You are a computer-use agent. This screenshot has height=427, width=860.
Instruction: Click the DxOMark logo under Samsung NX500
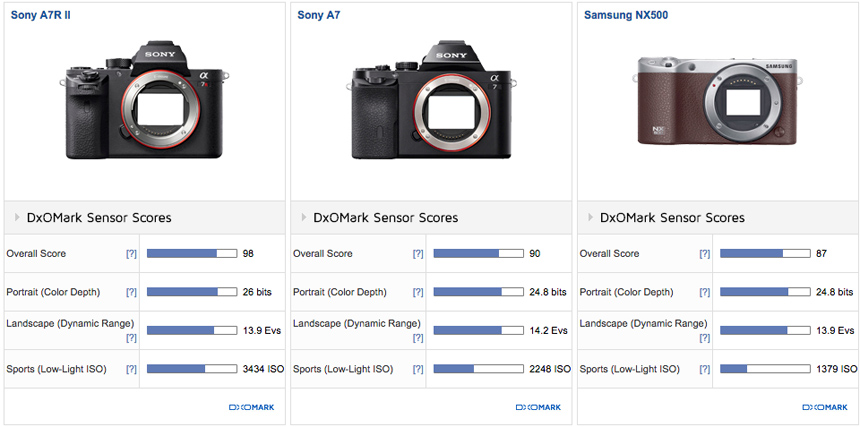[x=825, y=407]
